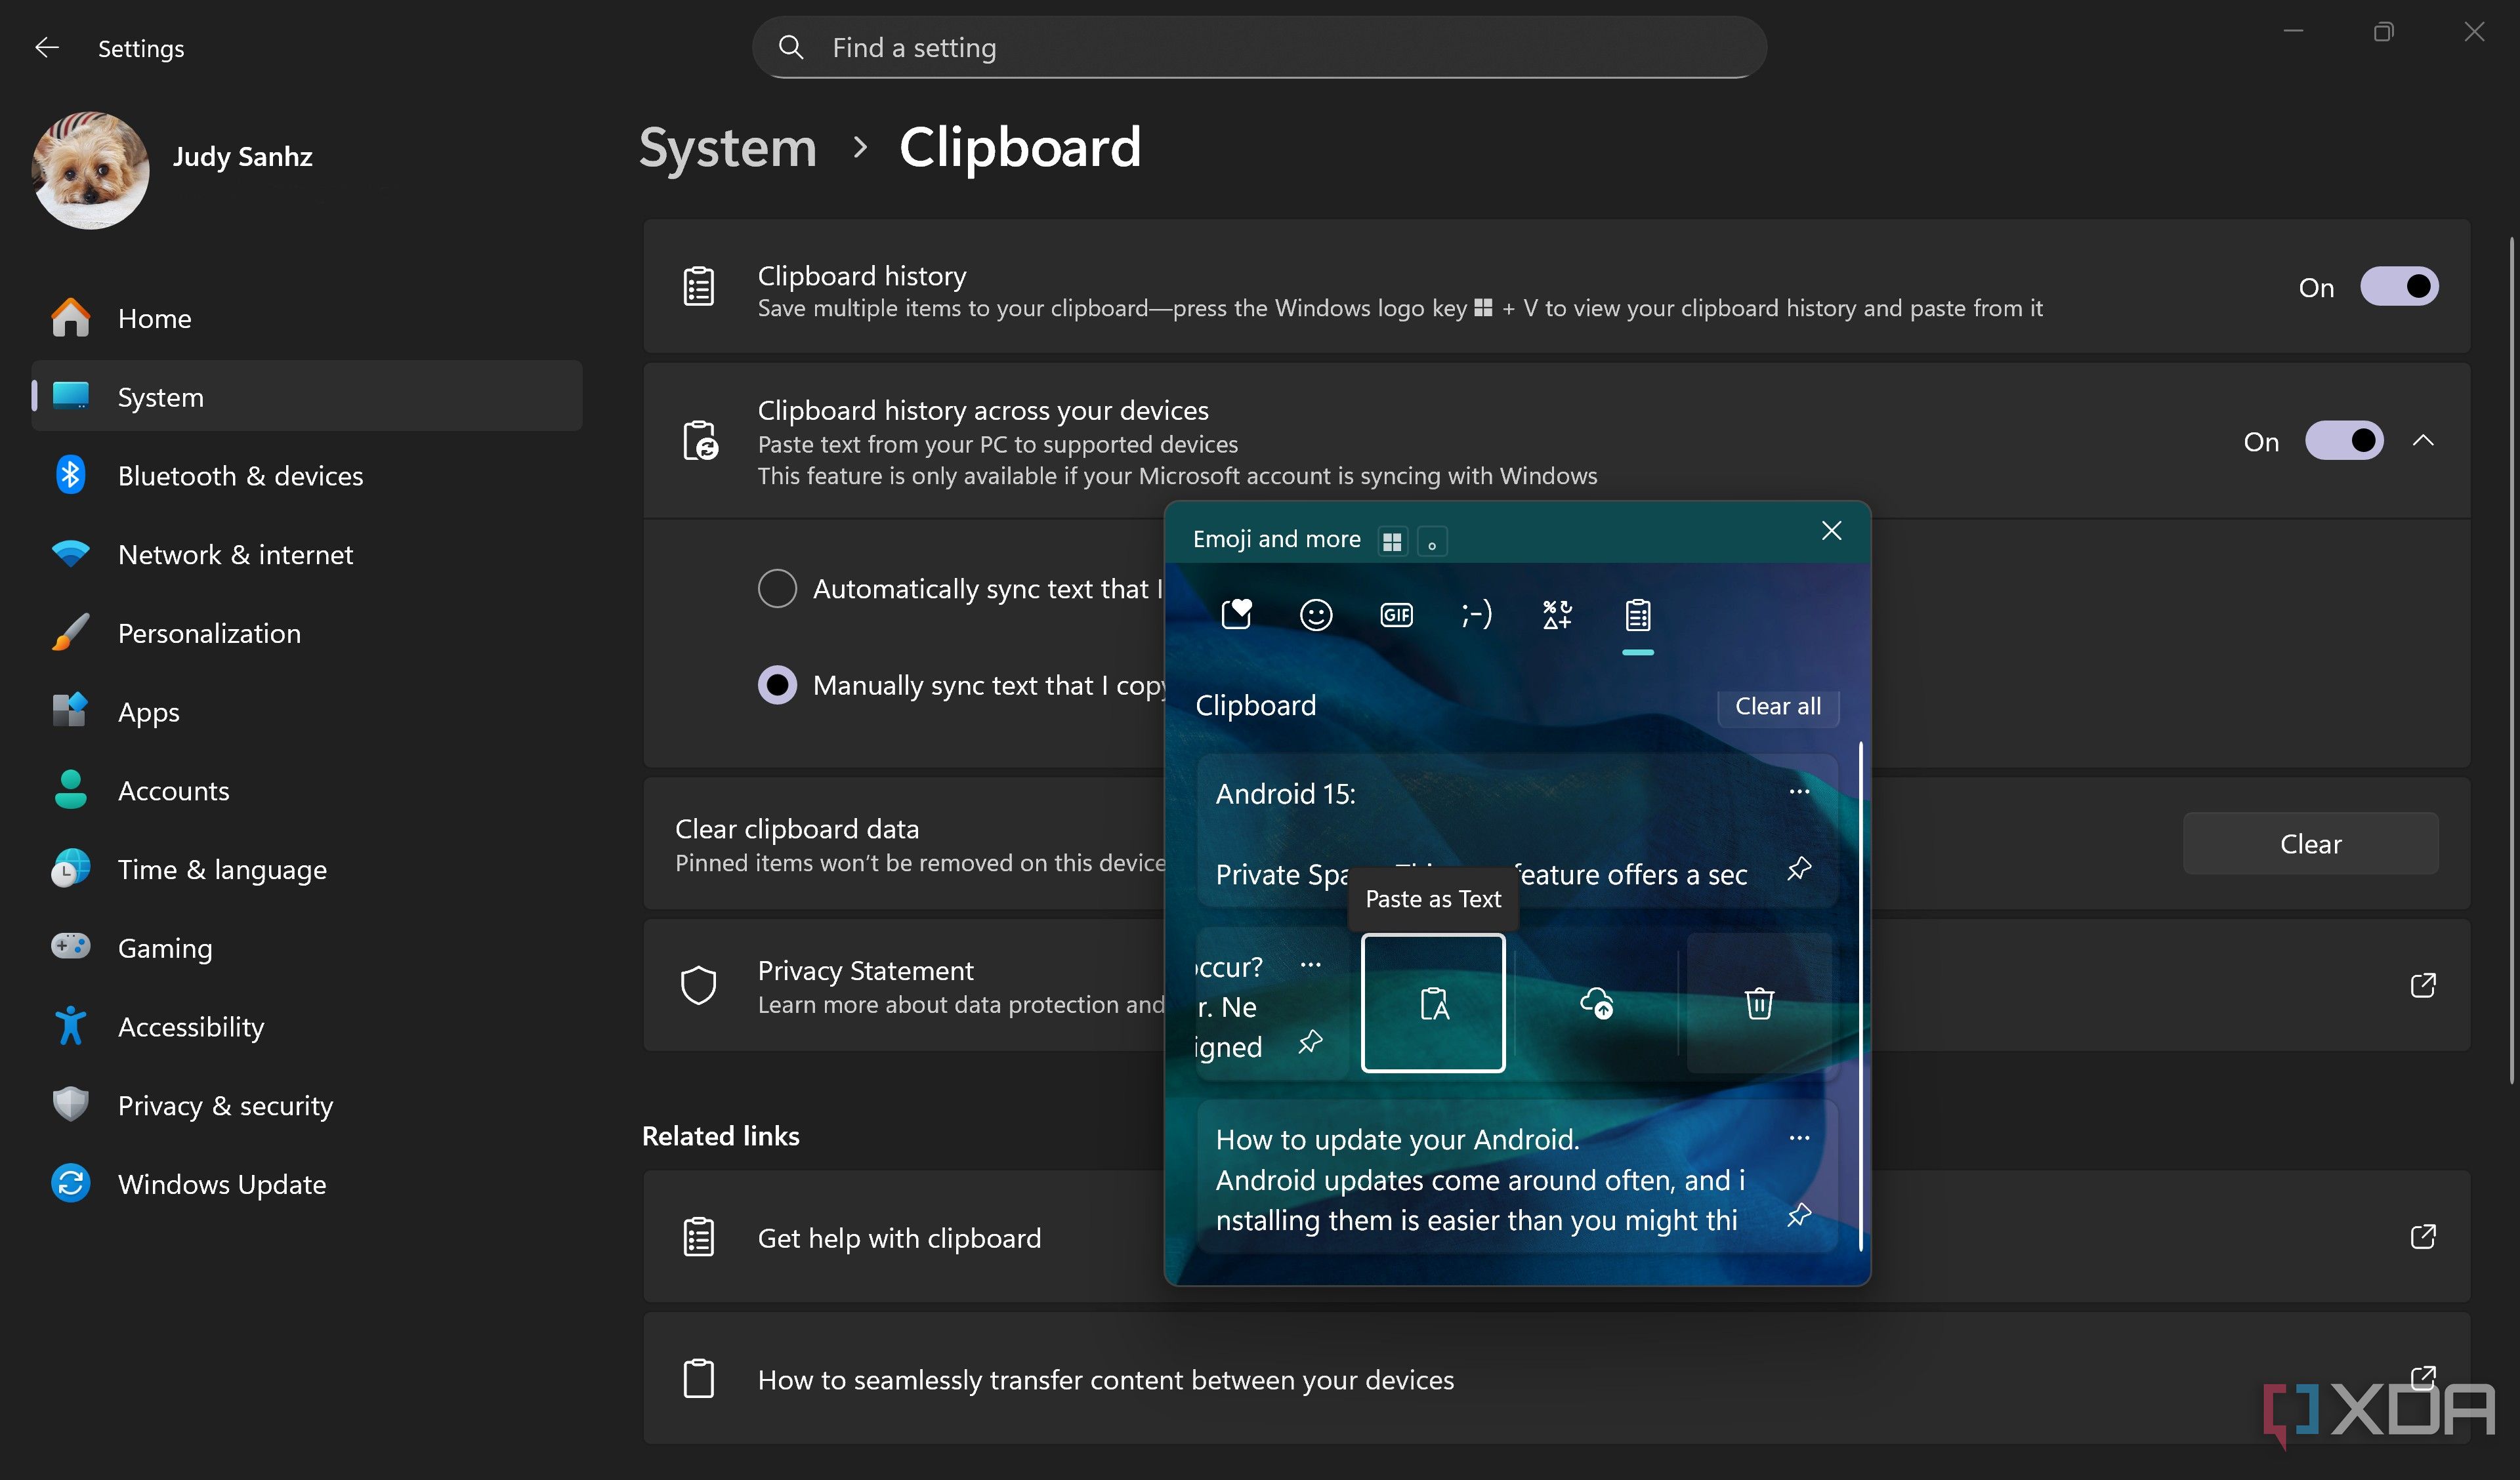This screenshot has width=2520, height=1480.
Task: Toggle Clipboard history switch off
Action: click(2399, 287)
